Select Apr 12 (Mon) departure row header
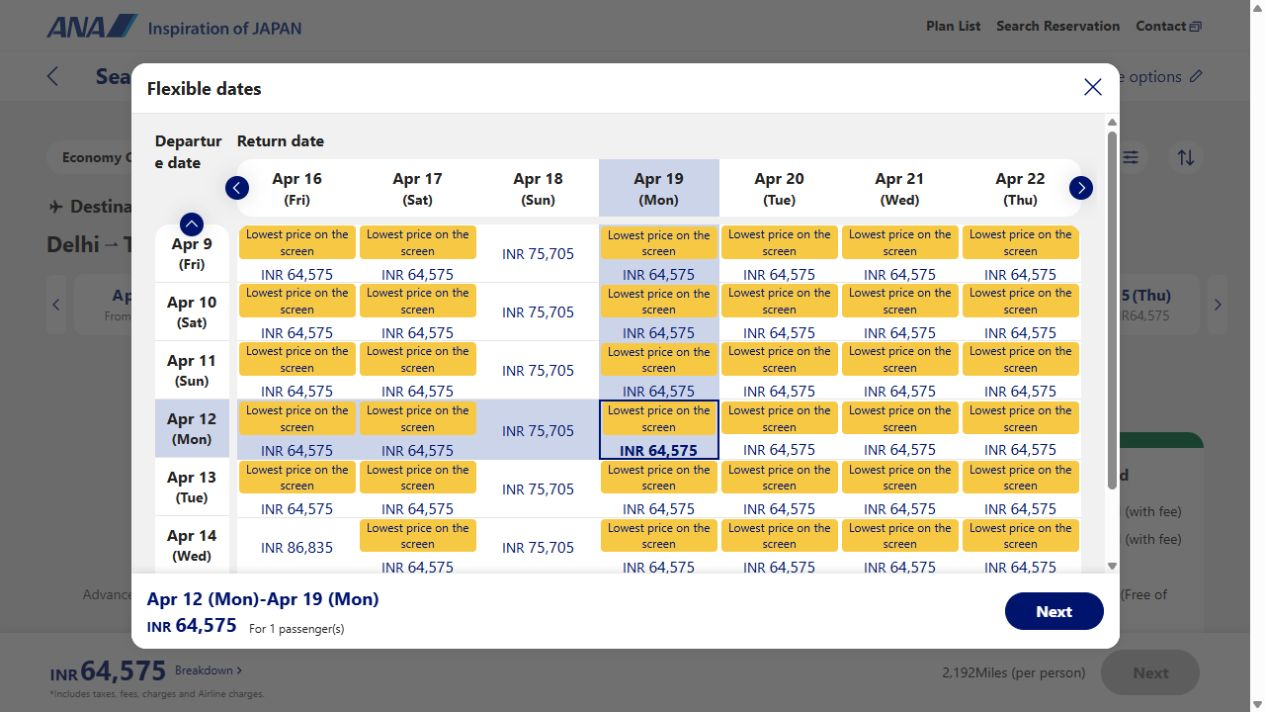Screen dimensions: 1265x712 [x=192, y=429]
